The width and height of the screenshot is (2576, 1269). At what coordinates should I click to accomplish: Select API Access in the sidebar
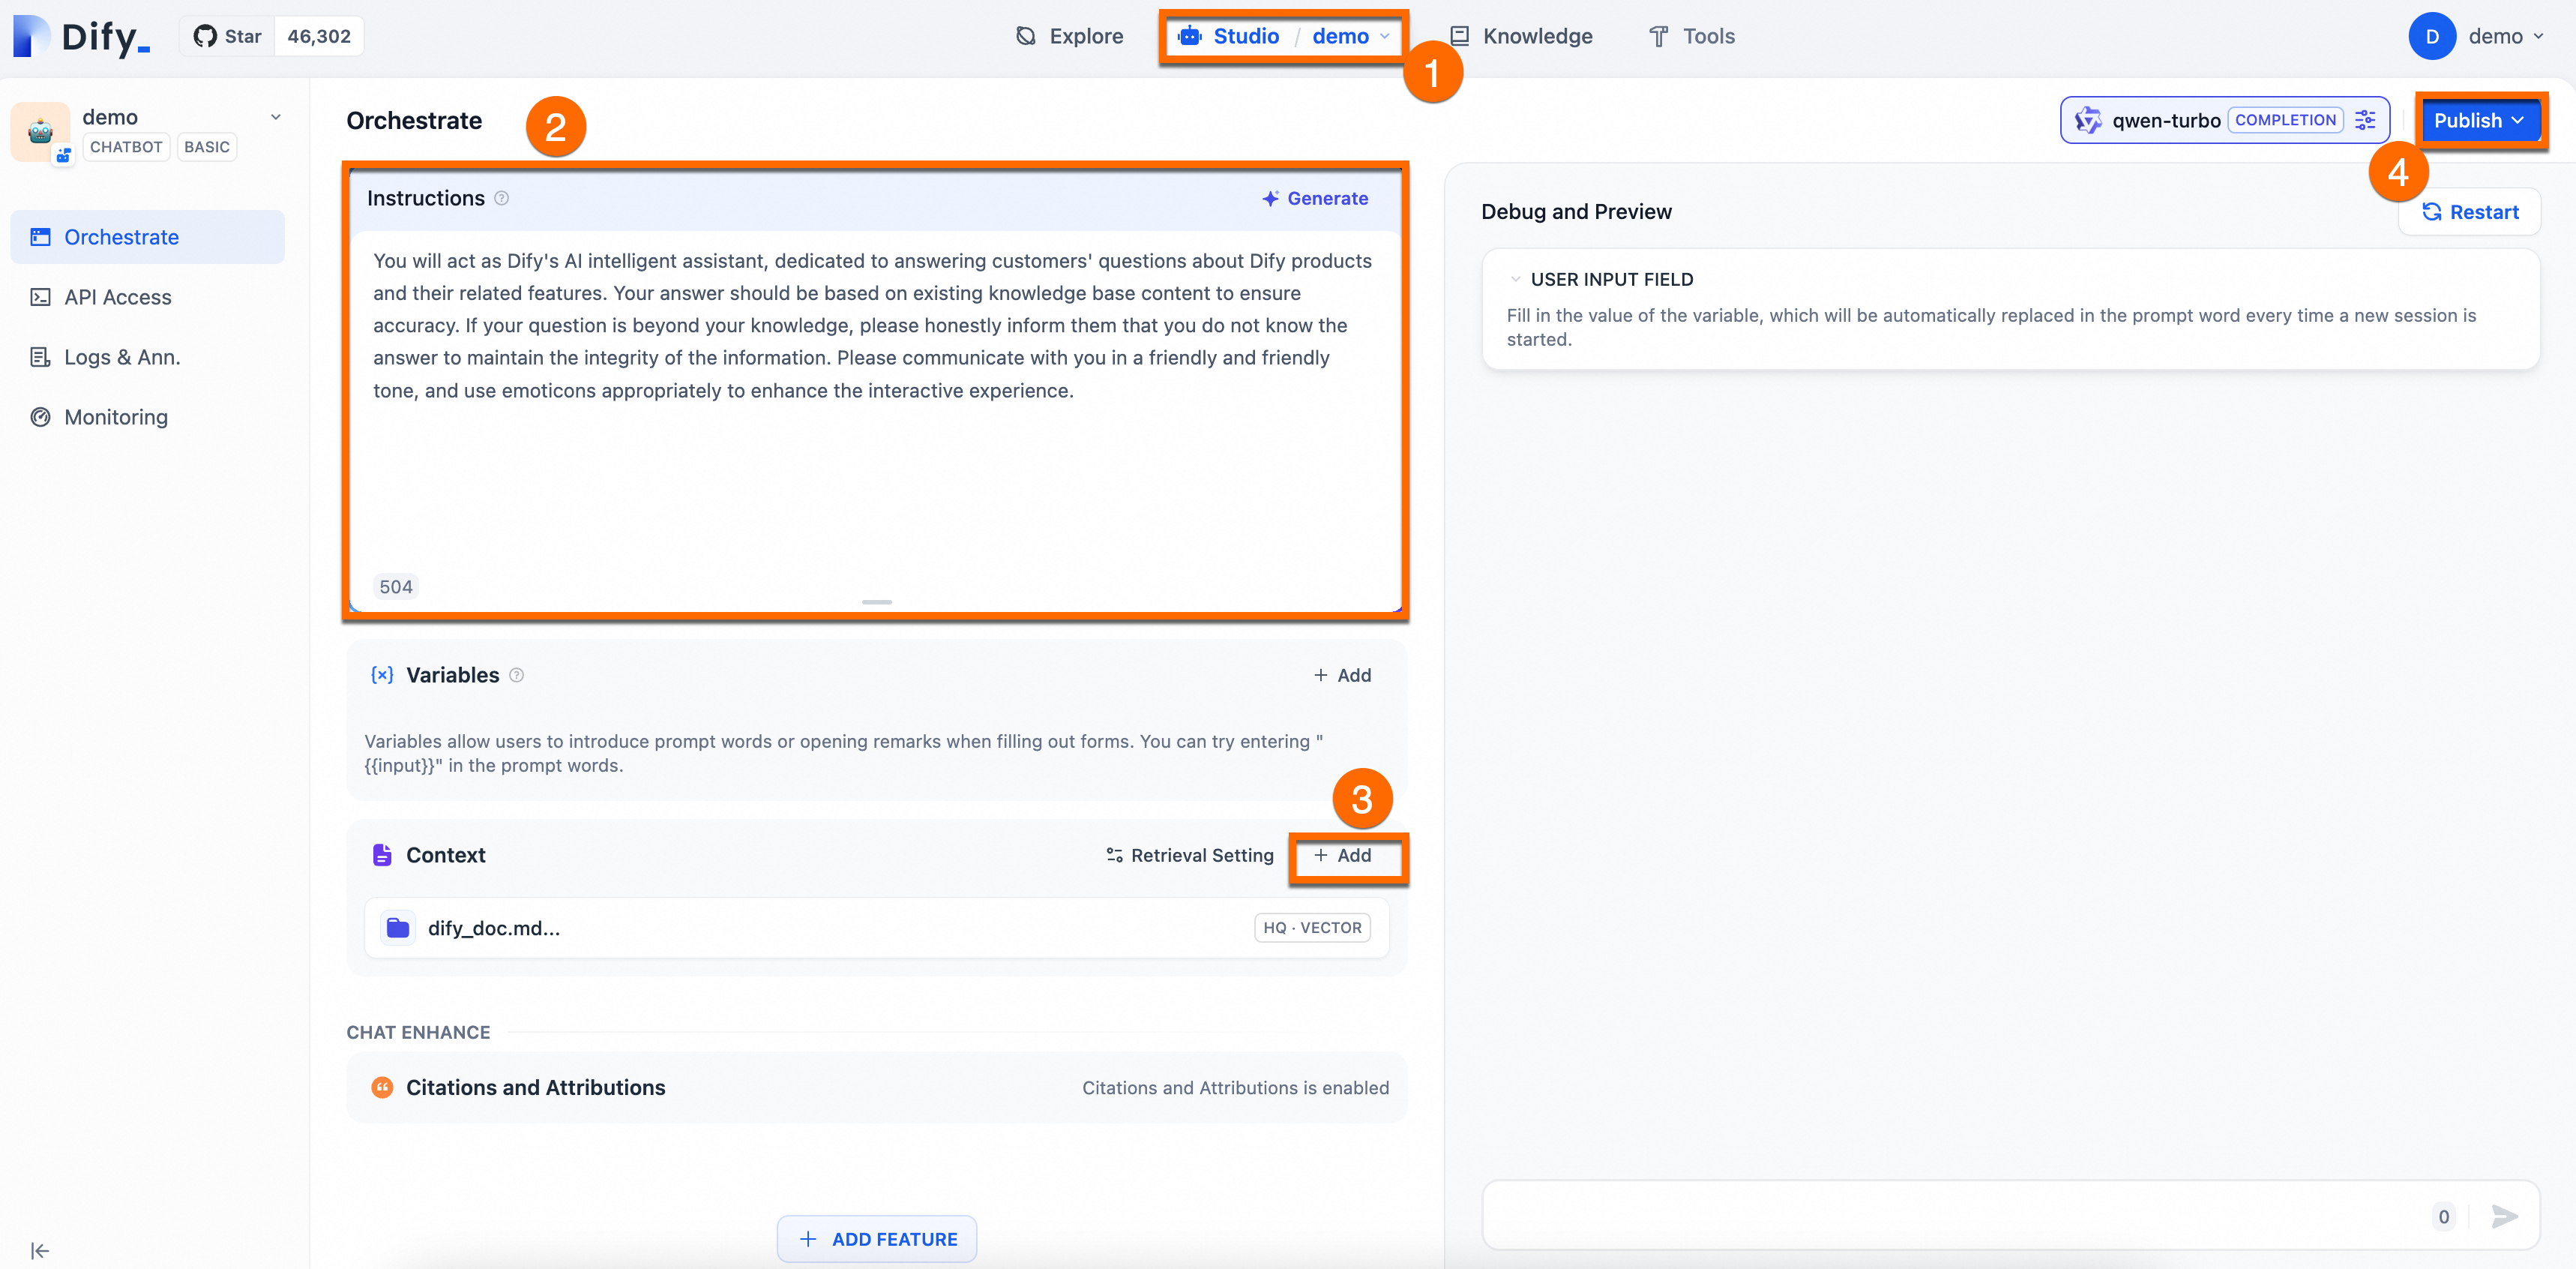point(148,297)
